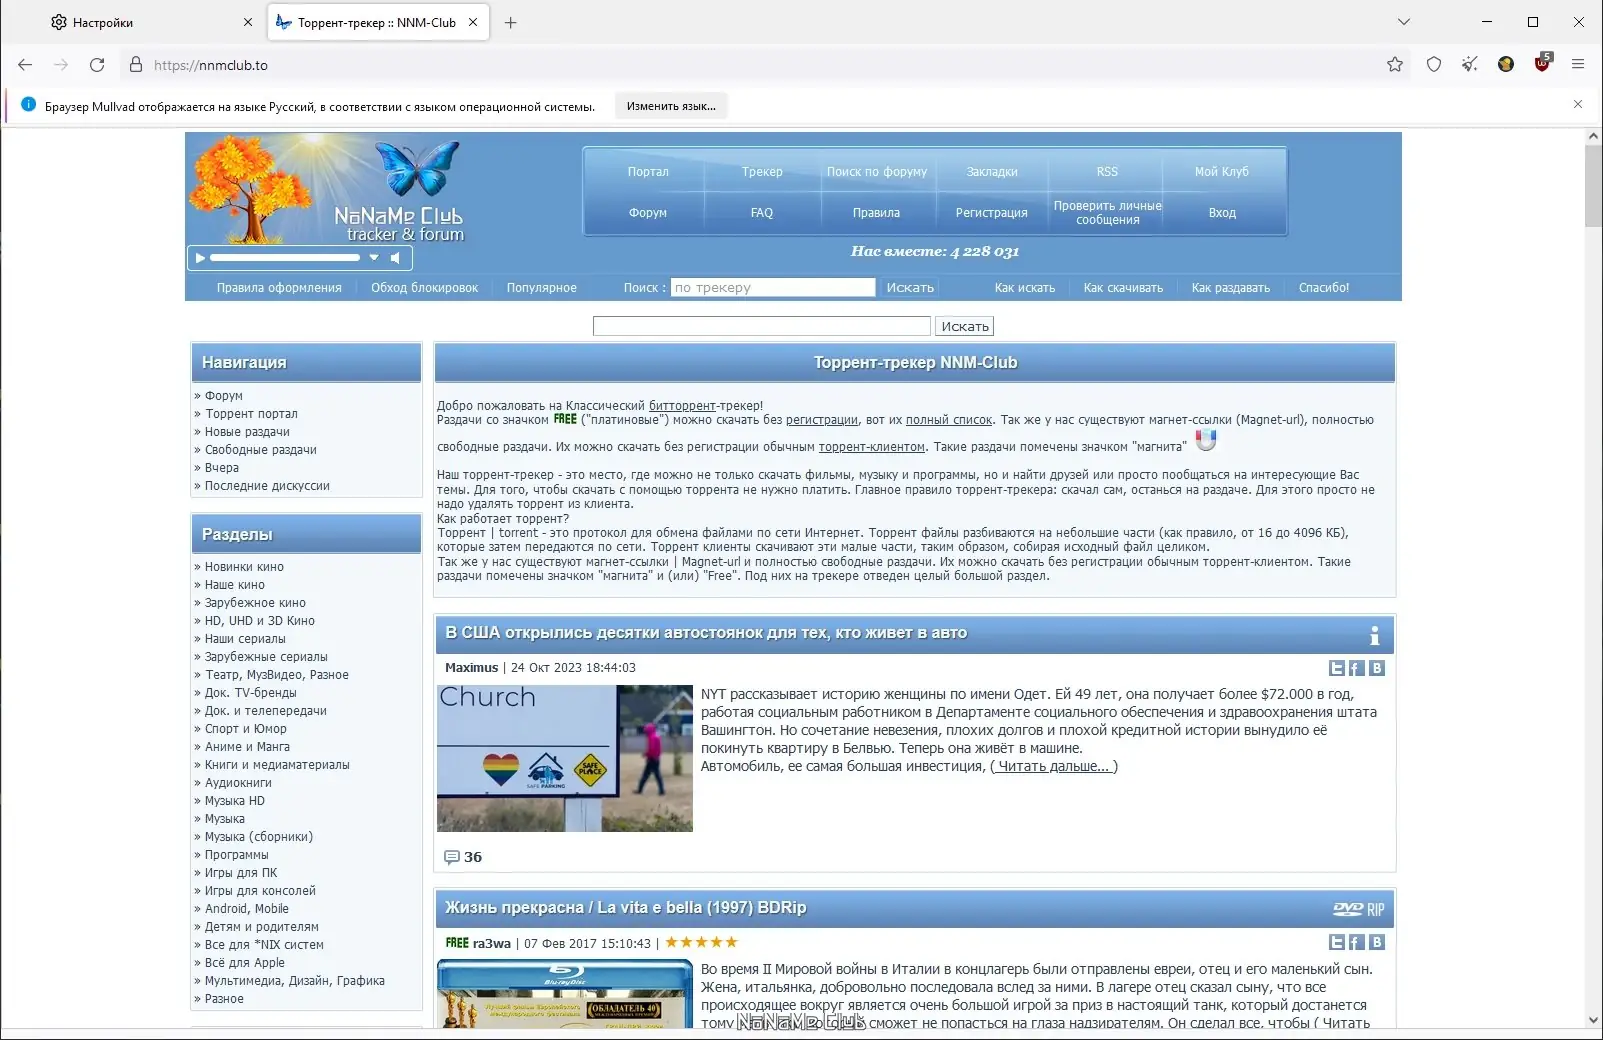Close the NNM-Club tab
1603x1040 pixels.
click(473, 22)
